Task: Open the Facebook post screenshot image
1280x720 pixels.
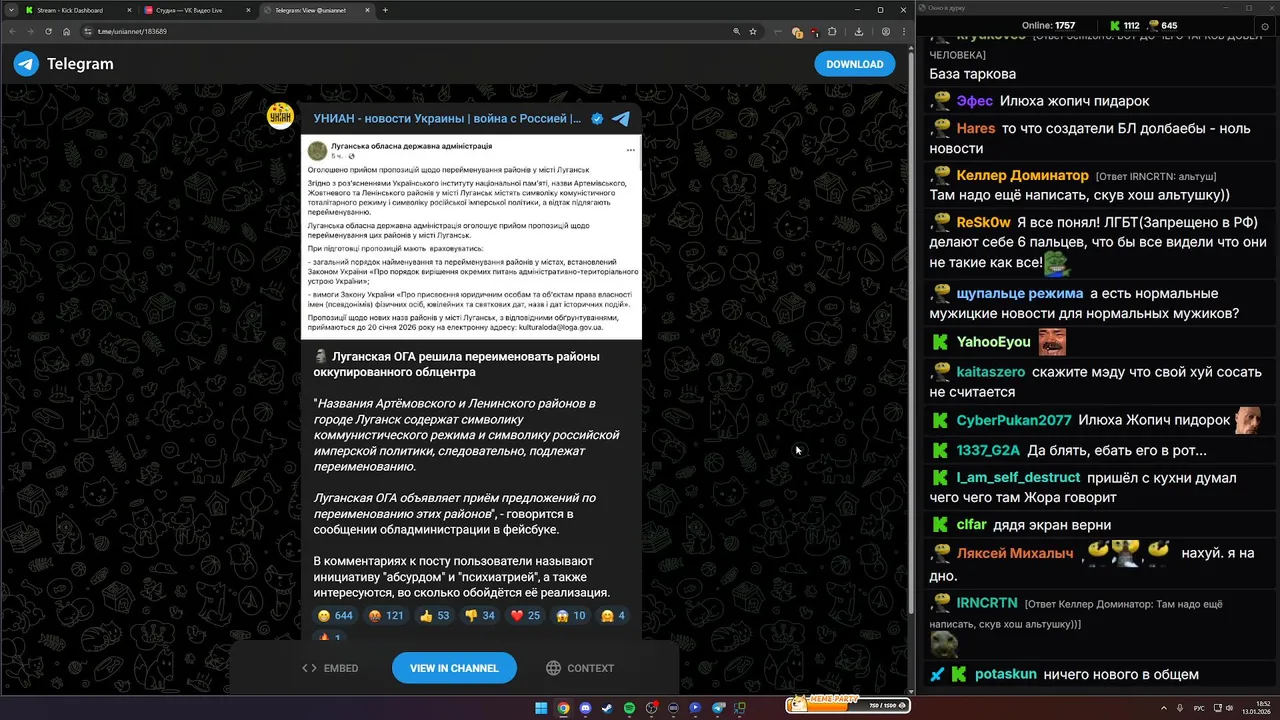Action: point(471,237)
